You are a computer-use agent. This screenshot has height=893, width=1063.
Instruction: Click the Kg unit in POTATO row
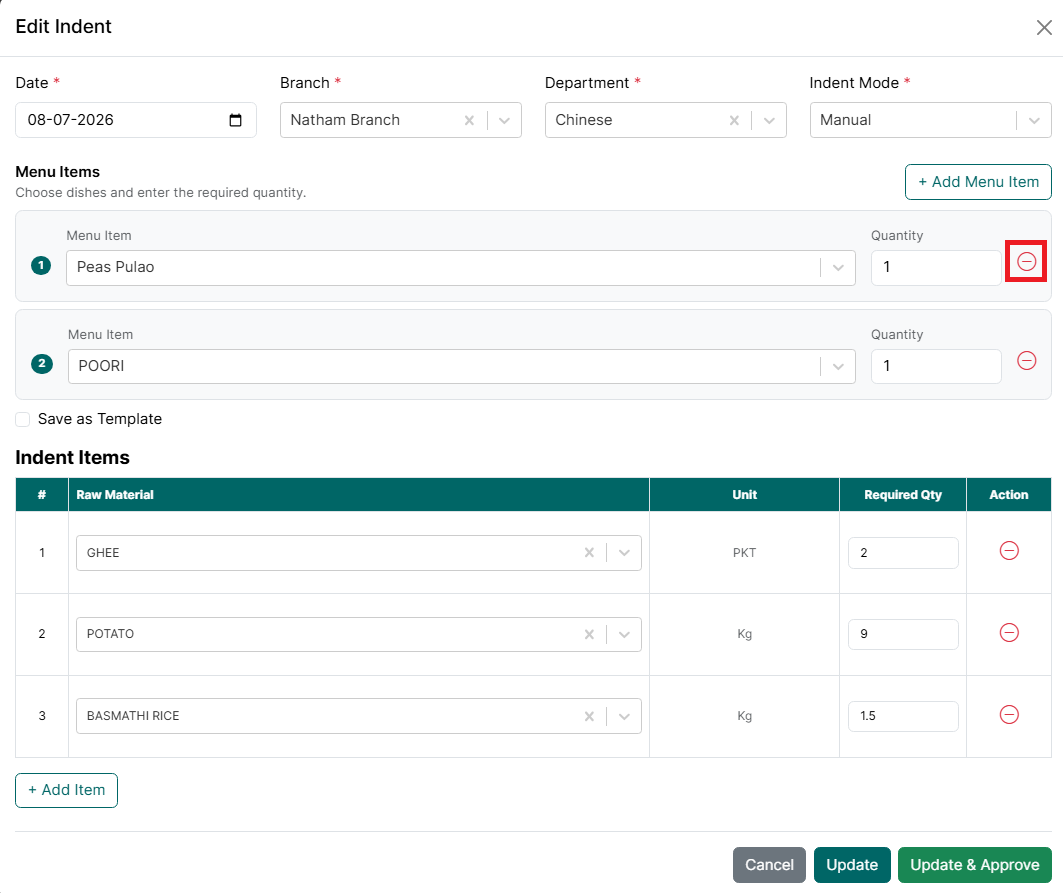[x=744, y=634]
